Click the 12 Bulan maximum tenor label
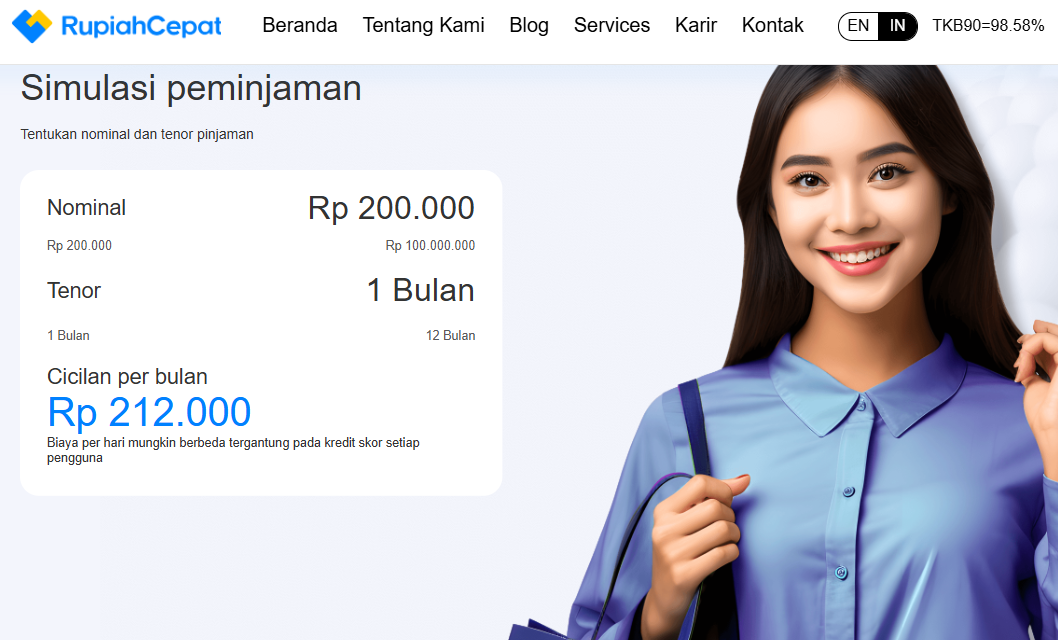The width and height of the screenshot is (1058, 640). coord(450,335)
